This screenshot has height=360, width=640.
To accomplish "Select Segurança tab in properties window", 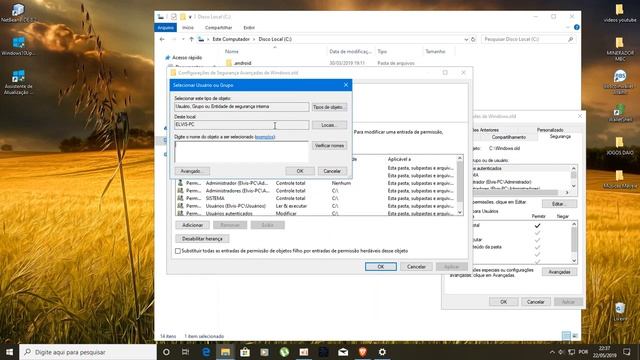I will coord(560,136).
